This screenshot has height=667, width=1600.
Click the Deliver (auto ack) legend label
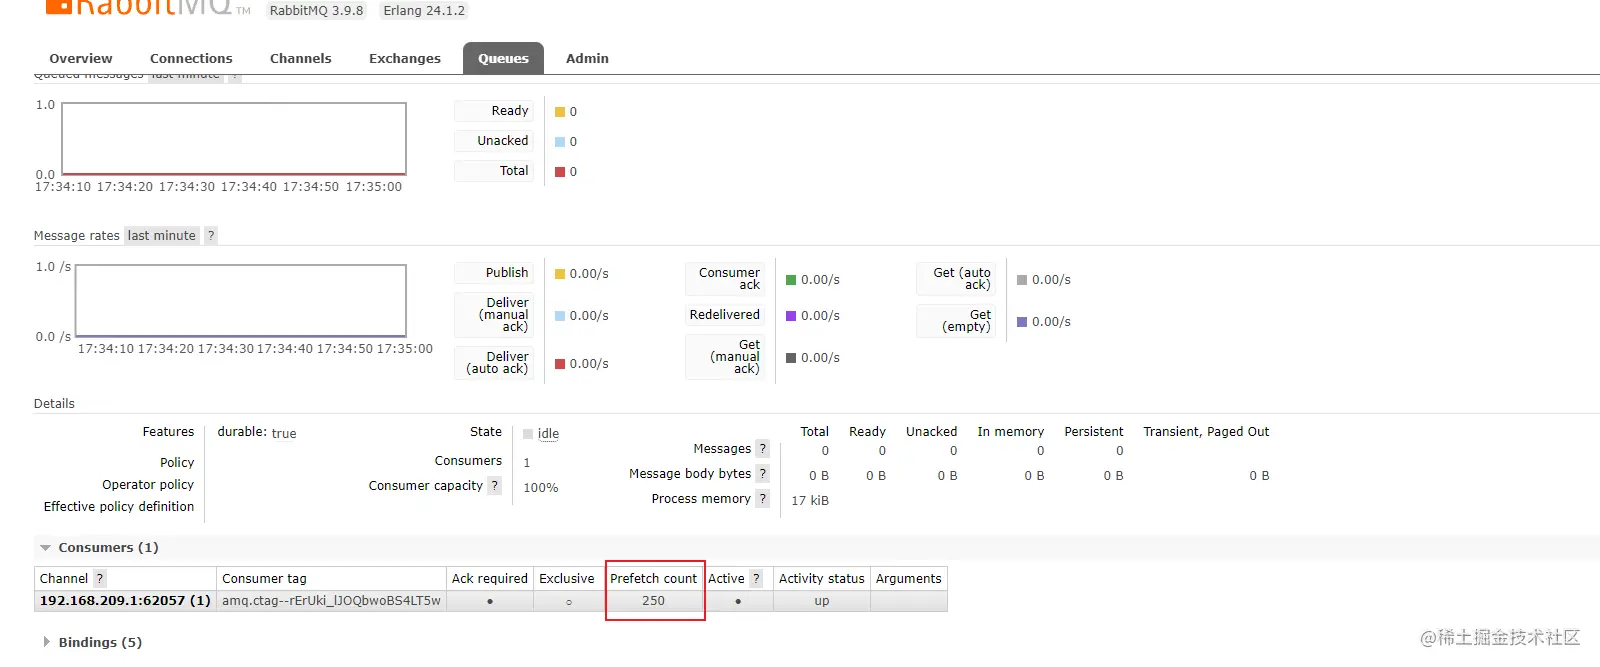pos(494,363)
